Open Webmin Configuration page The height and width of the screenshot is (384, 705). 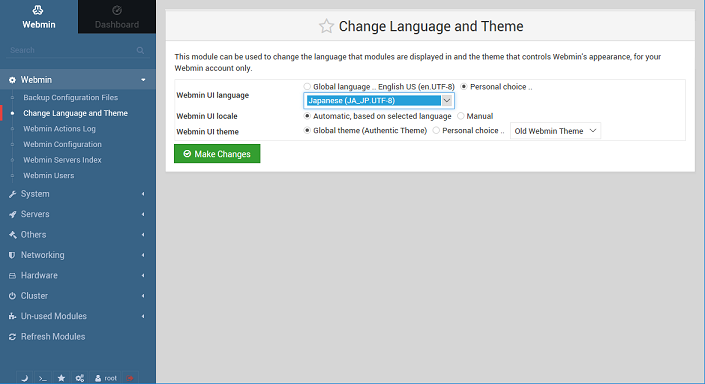62,144
